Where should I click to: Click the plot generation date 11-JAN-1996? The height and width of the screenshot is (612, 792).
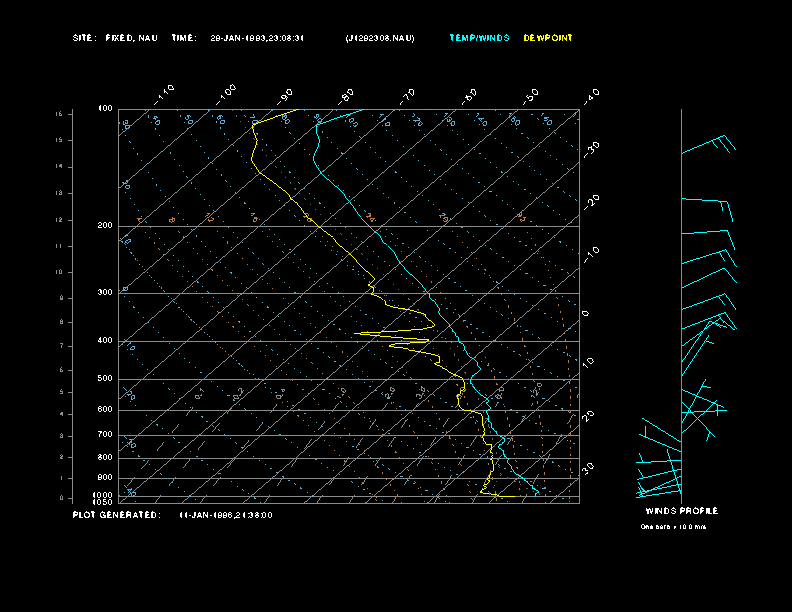pyautogui.click(x=226, y=515)
